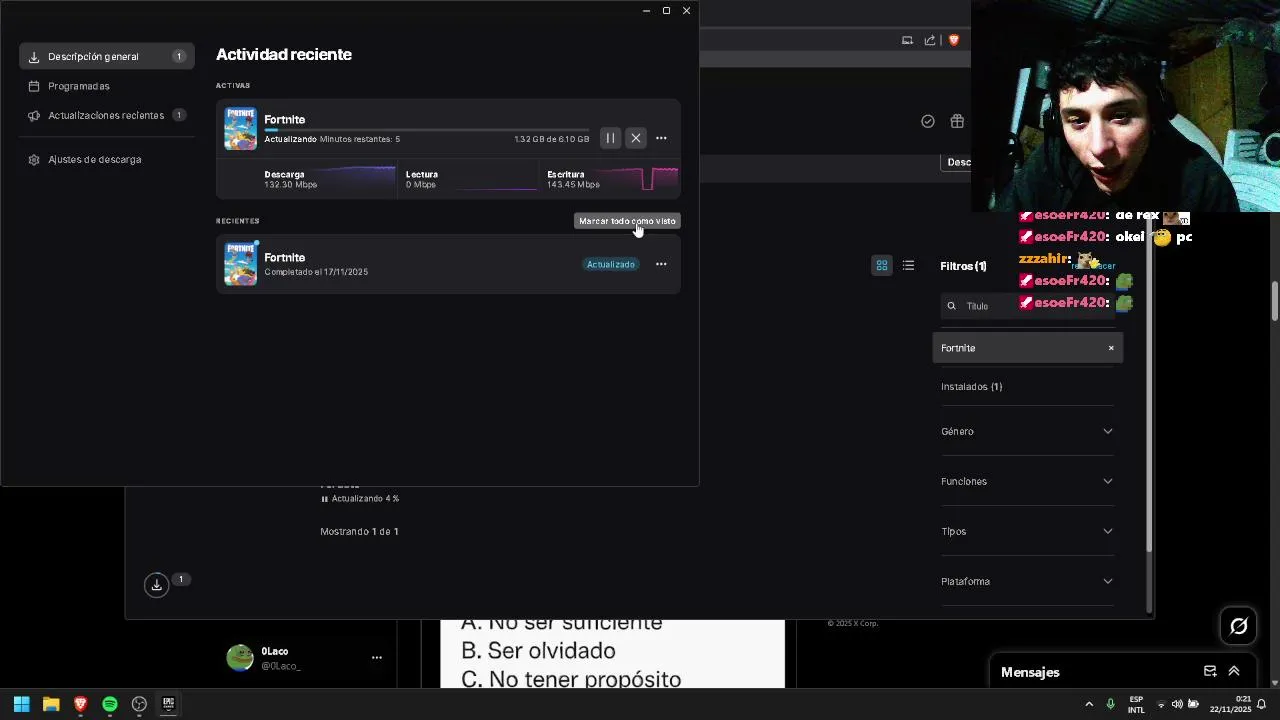
Task: Click the Lectura 0 Mbps stat
Action: [422, 179]
